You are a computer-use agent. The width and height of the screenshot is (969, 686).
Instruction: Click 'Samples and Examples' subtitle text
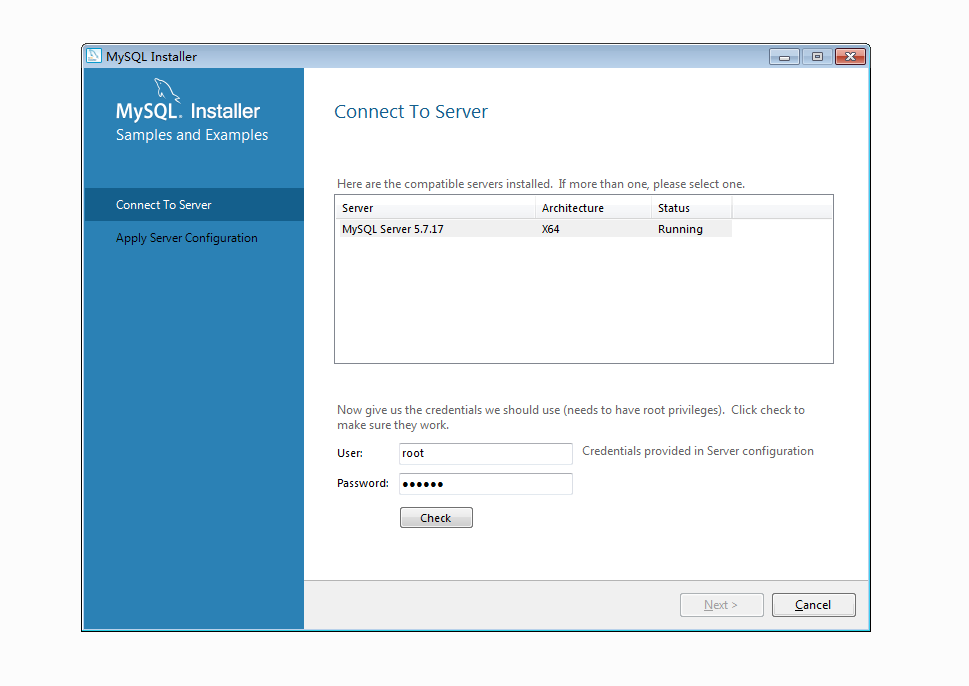192,135
